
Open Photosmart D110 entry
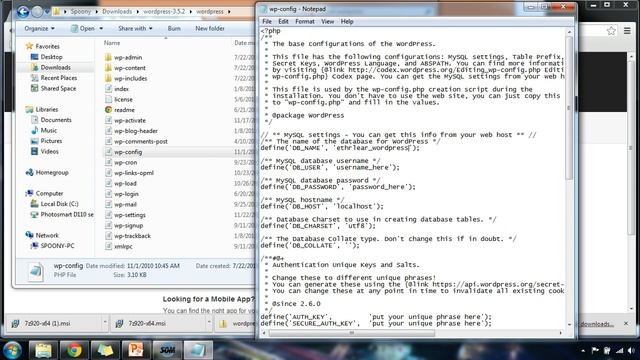tap(67, 214)
